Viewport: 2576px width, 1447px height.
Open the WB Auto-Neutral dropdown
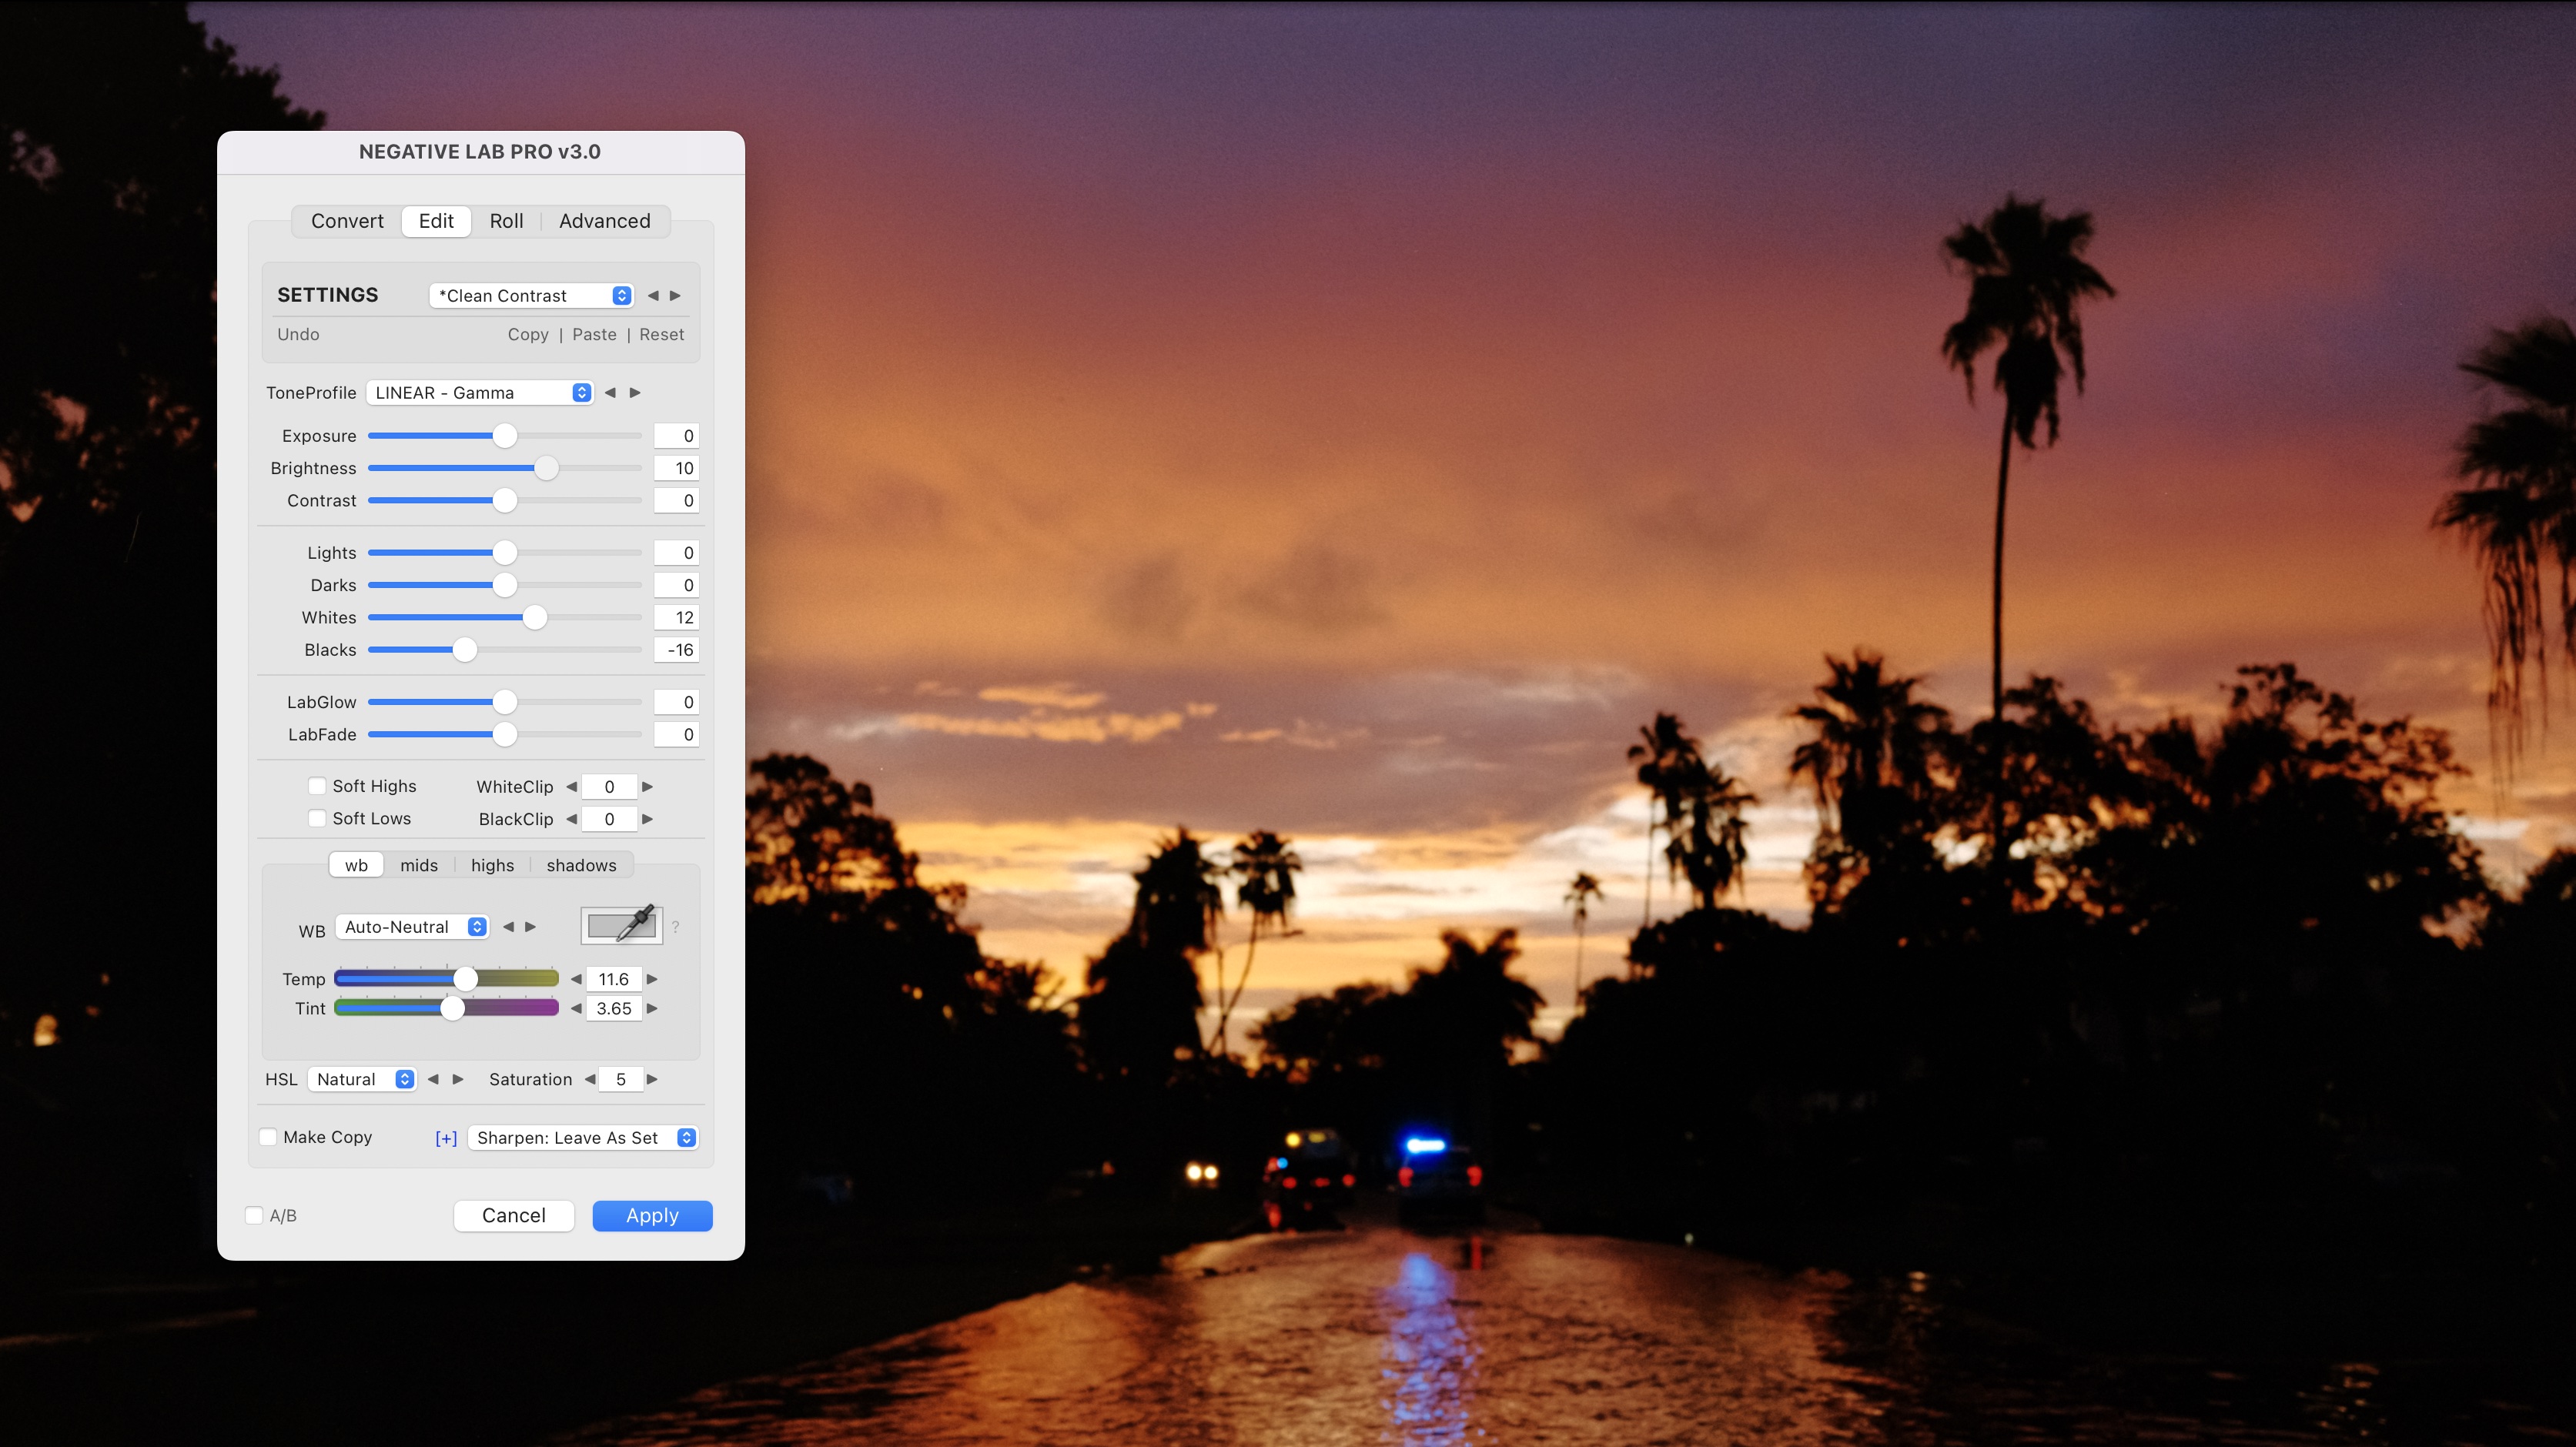(x=412, y=927)
